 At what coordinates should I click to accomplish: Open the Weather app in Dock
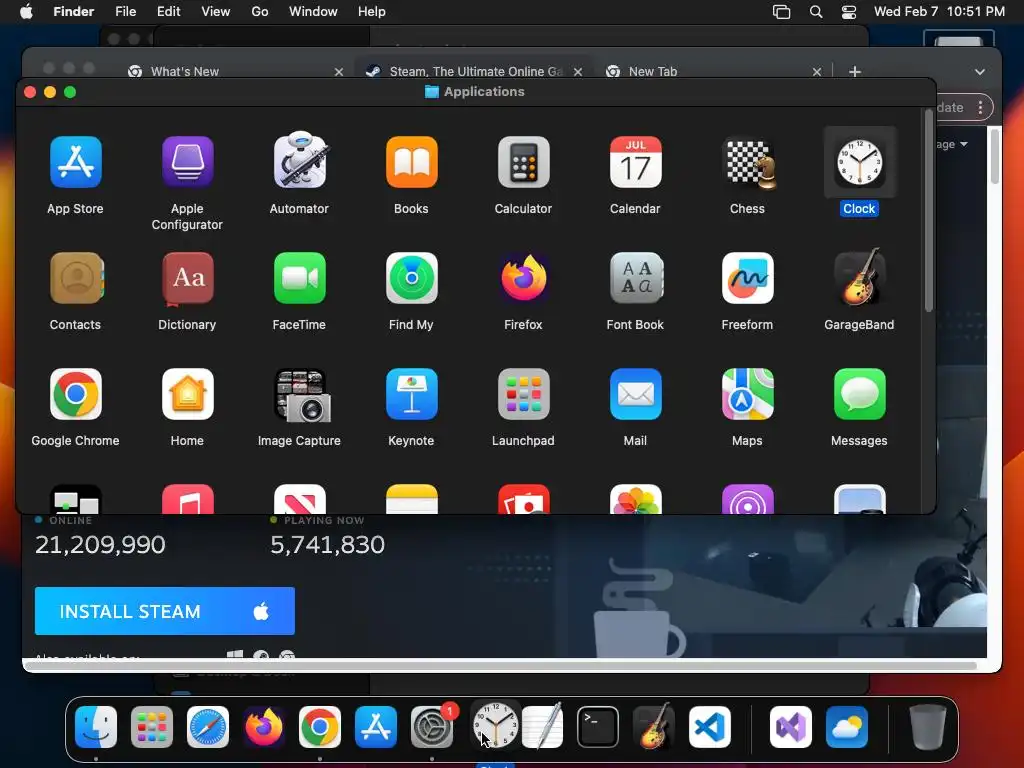[x=847, y=727]
